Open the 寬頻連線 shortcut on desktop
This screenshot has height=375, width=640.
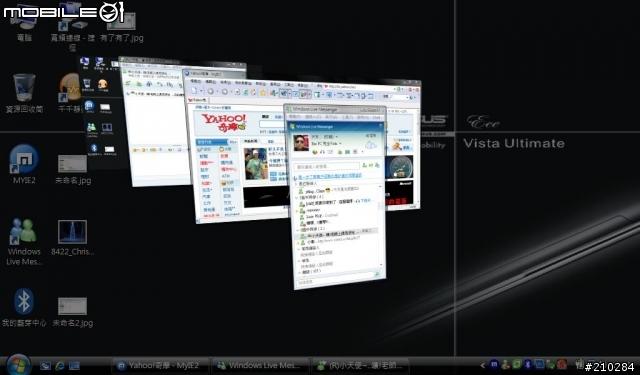pyautogui.click(x=72, y=28)
